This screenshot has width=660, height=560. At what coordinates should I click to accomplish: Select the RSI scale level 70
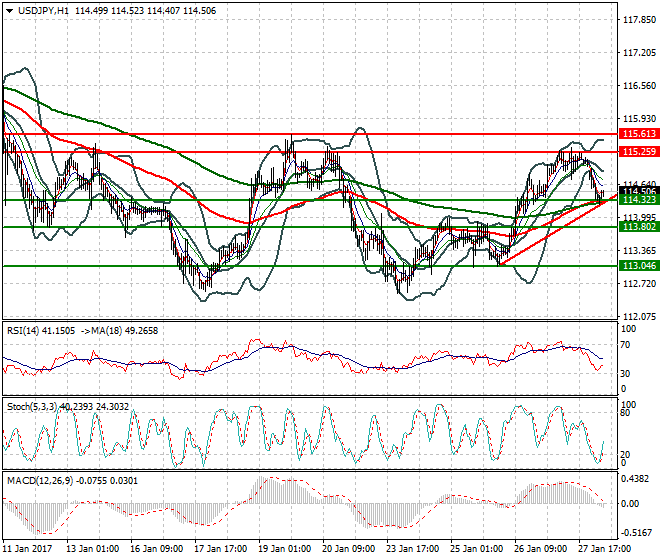pos(625,345)
